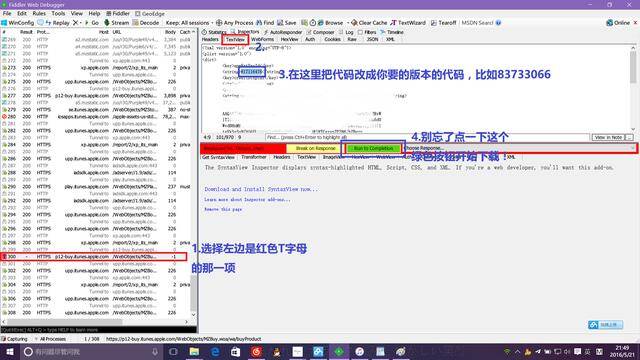Image resolution: width=640 pixels, height=360 pixels.
Task: Click the Replay sessions icon
Action: [x=49, y=23]
